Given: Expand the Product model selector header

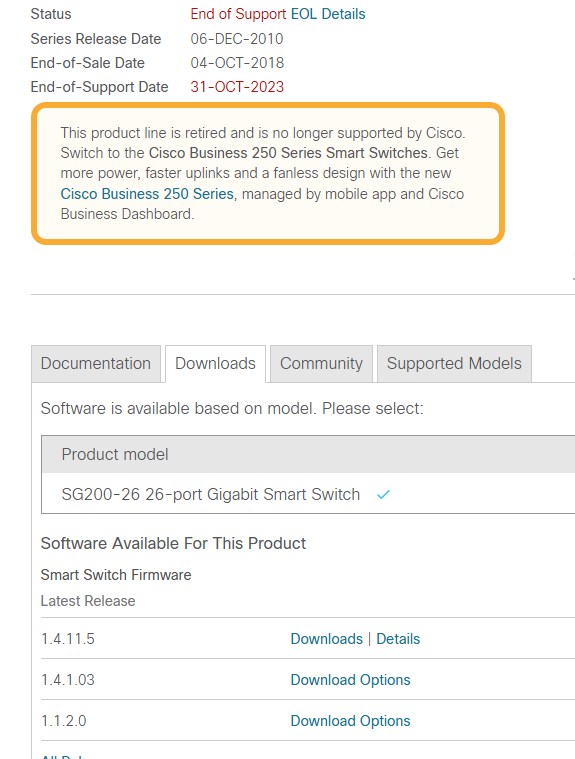Looking at the screenshot, I should (x=308, y=454).
